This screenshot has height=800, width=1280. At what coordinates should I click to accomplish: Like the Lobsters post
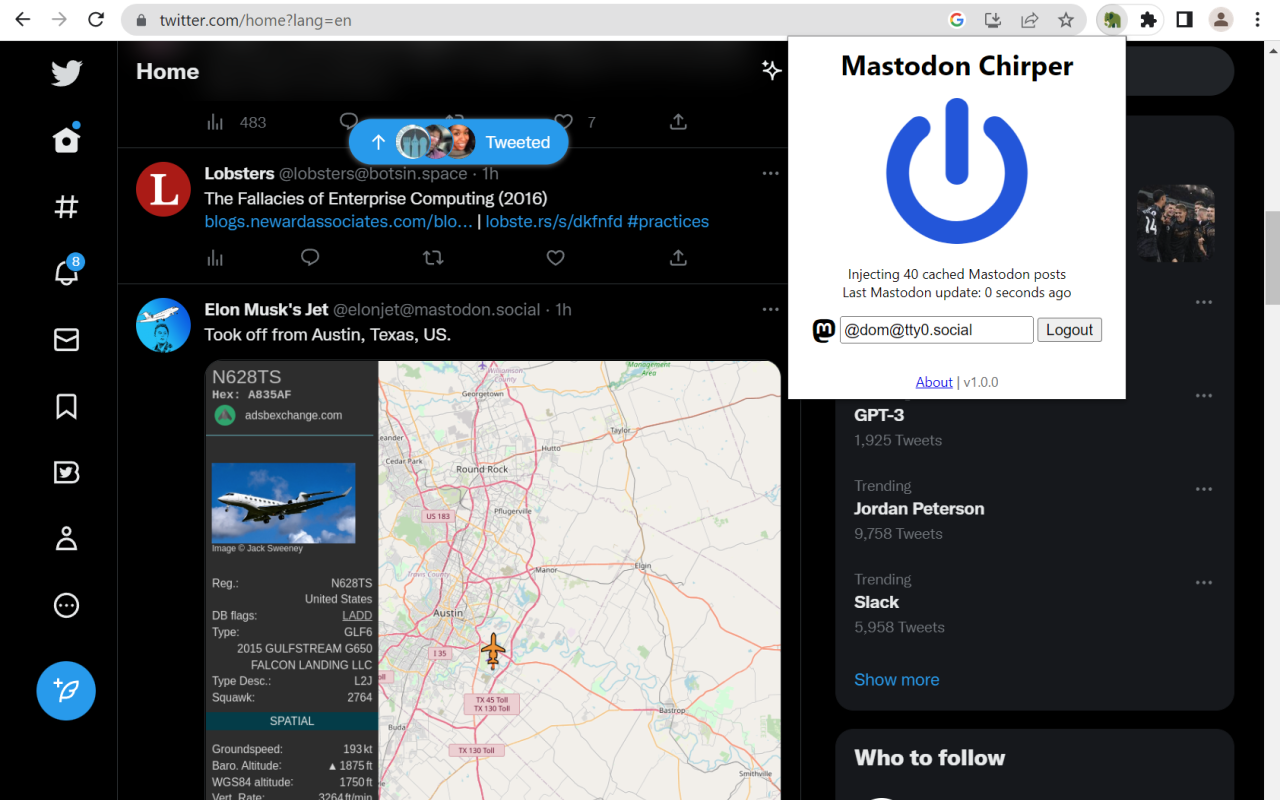[x=556, y=258]
